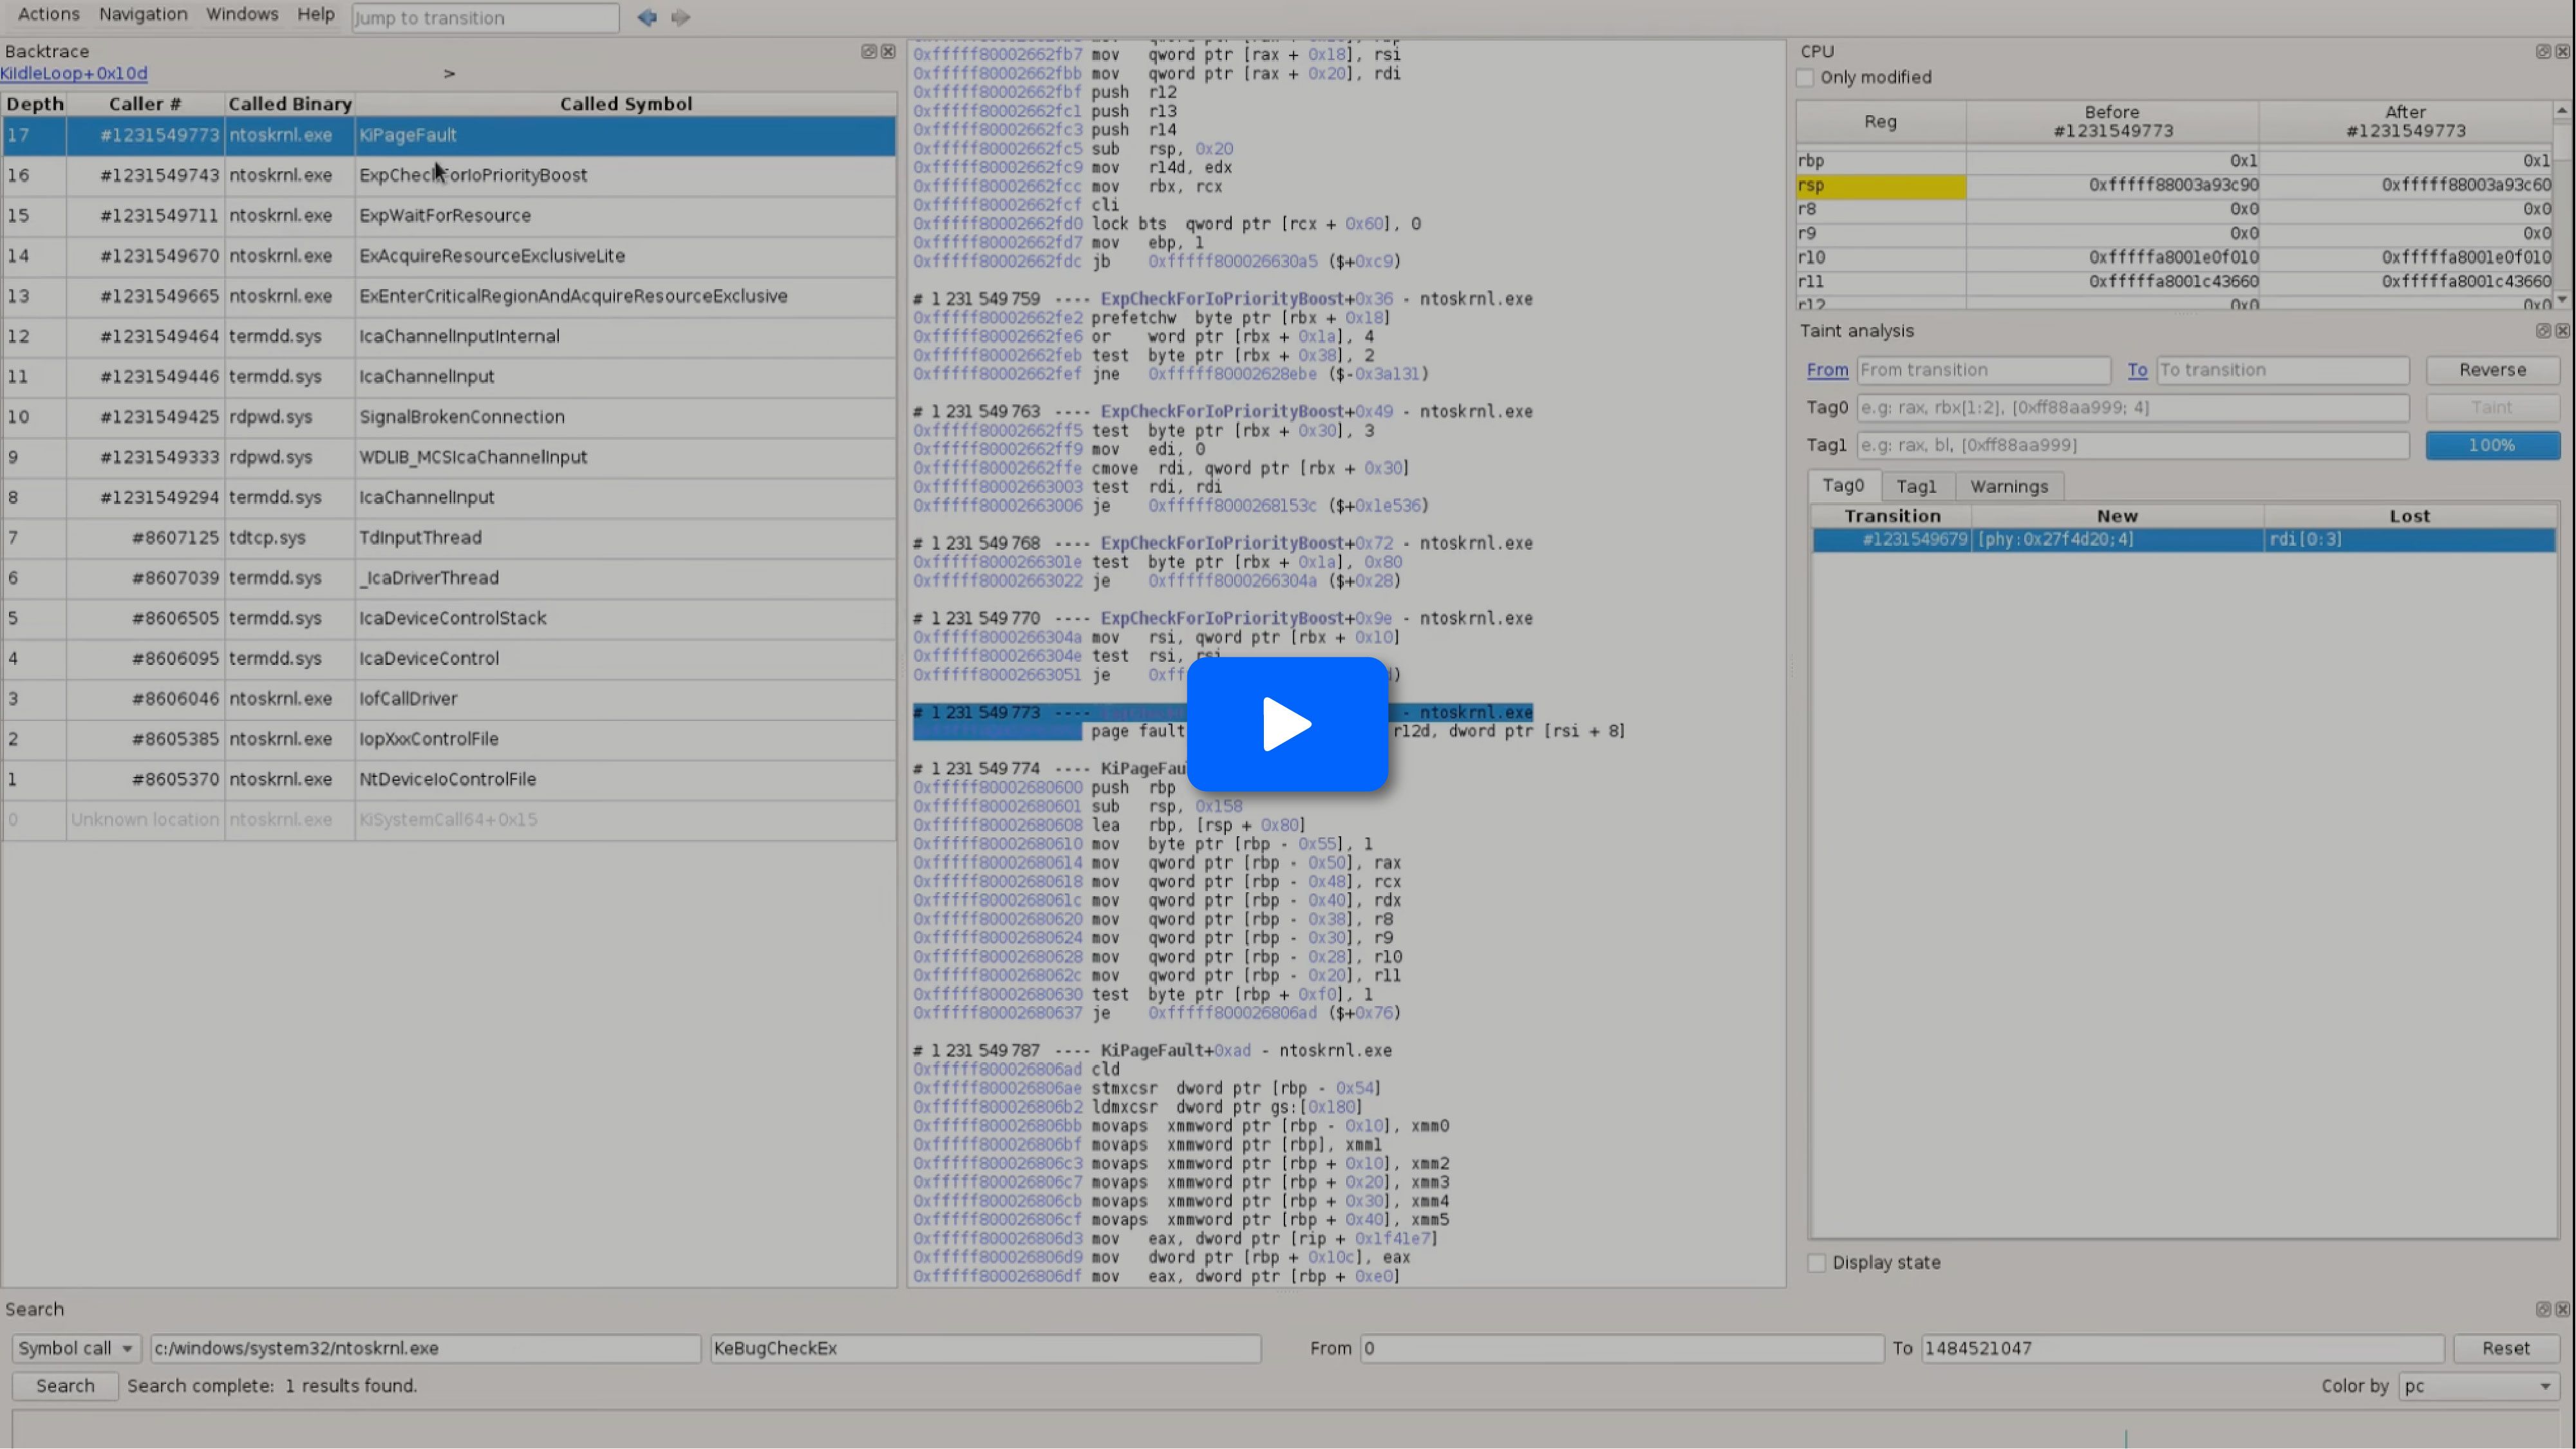Enable the Only modified checkbox
The height and width of the screenshot is (1449, 2576).
[x=1806, y=77]
